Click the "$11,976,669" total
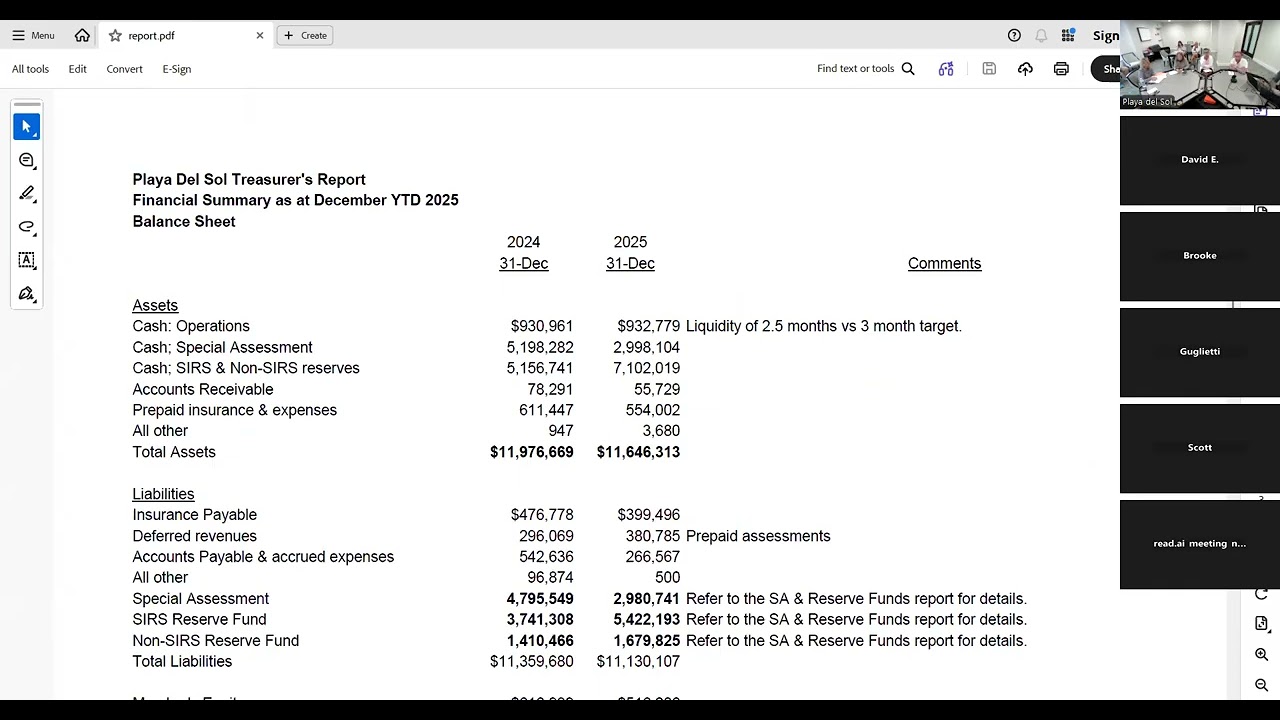This screenshot has height=720, width=1280. 532,452
